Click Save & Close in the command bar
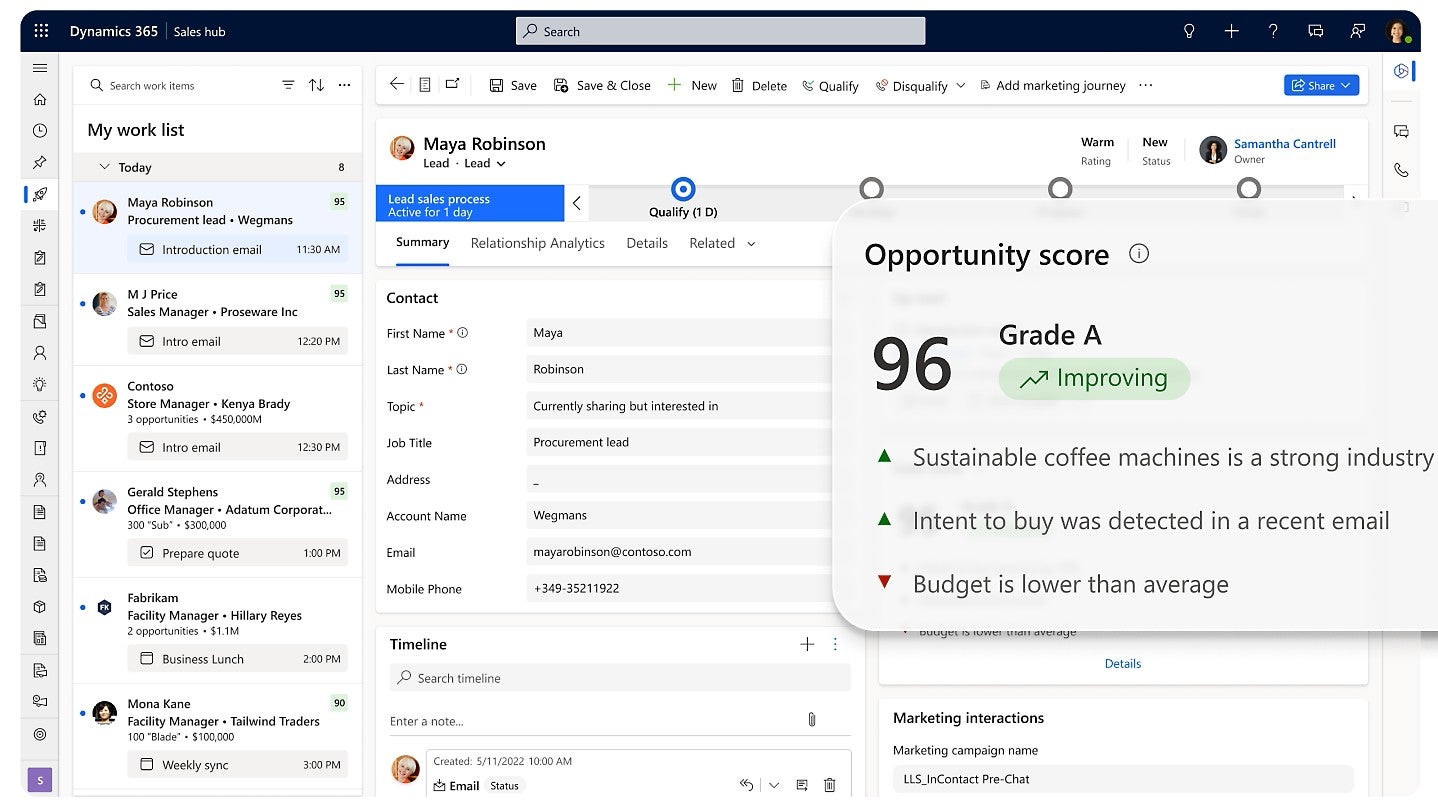Screen dimensions: 1438x801 [x=602, y=85]
